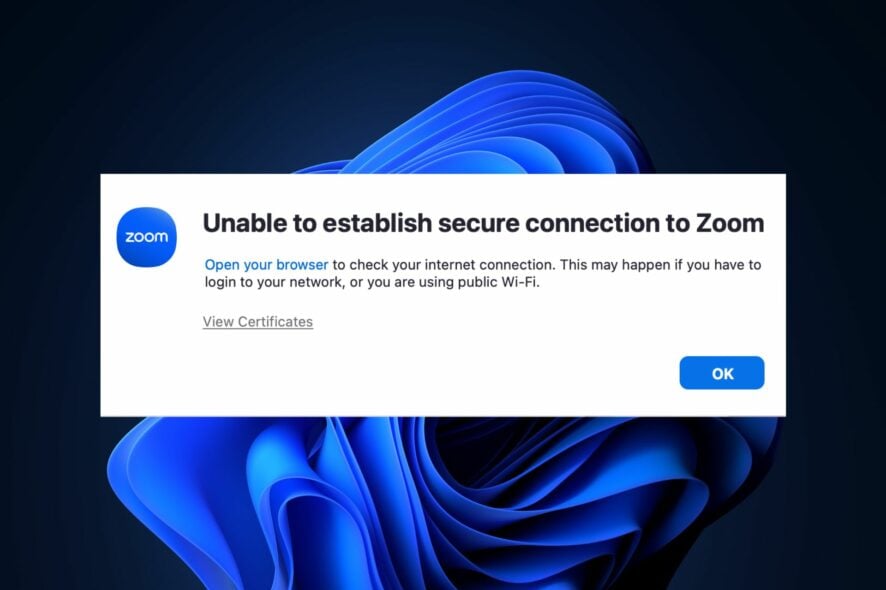Click the blue Zoom logo icon

(146, 237)
